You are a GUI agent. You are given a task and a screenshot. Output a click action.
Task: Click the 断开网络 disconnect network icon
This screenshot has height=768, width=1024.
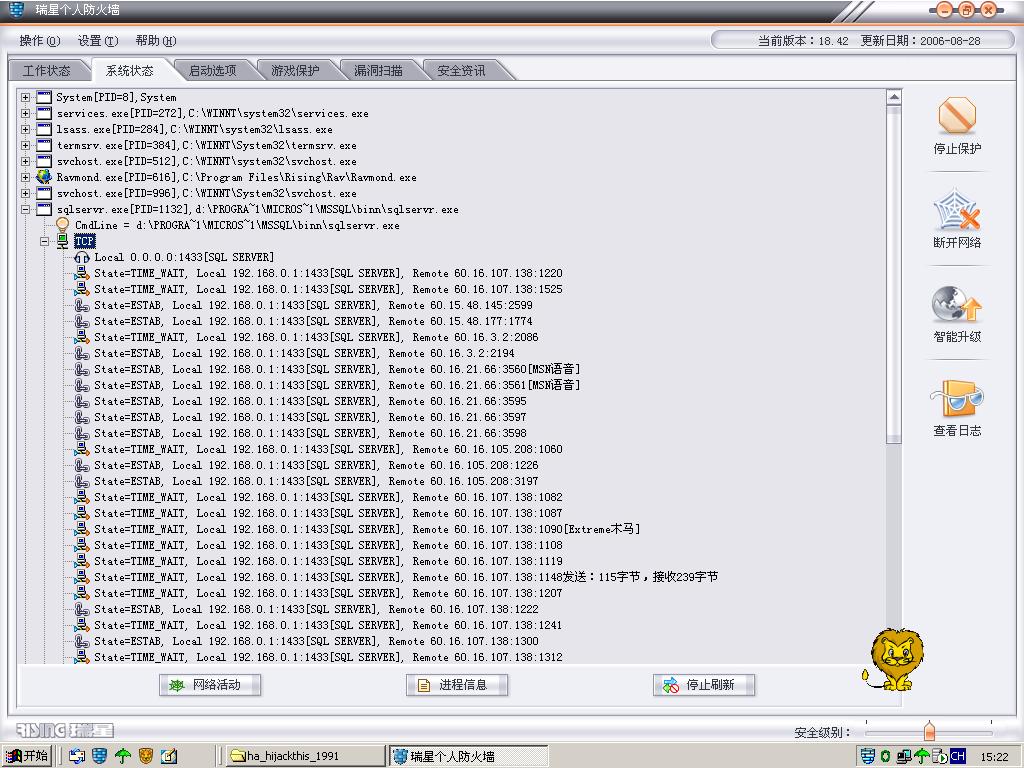tap(957, 209)
